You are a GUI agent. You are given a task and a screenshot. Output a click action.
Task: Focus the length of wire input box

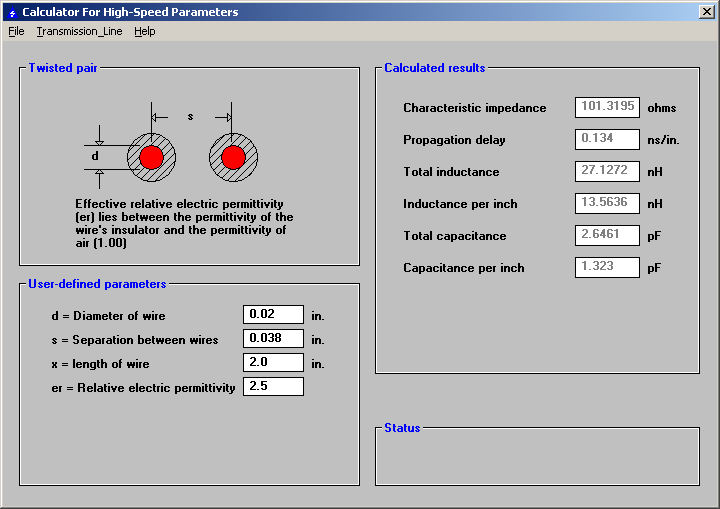(273, 363)
